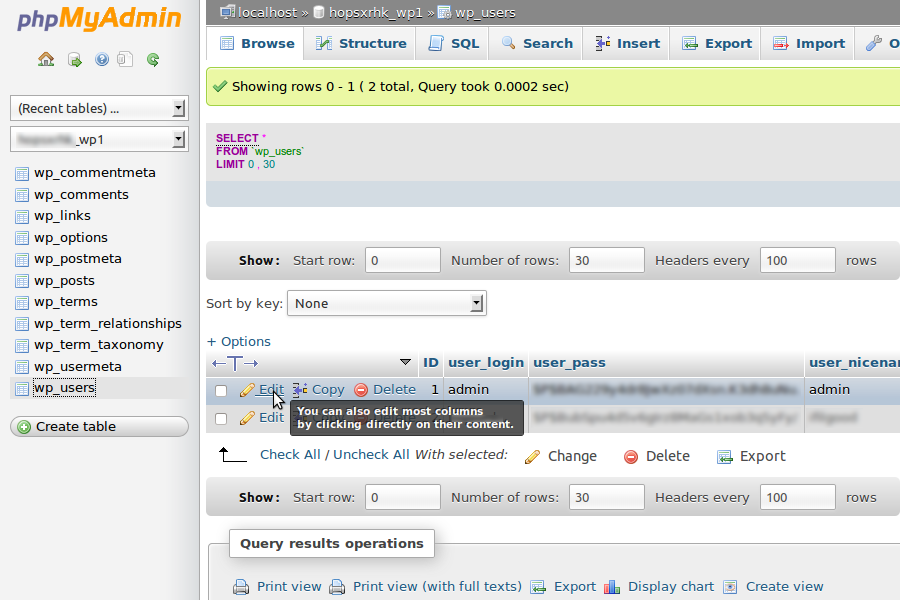
Task: Sort by the ID column header
Action: click(430, 363)
